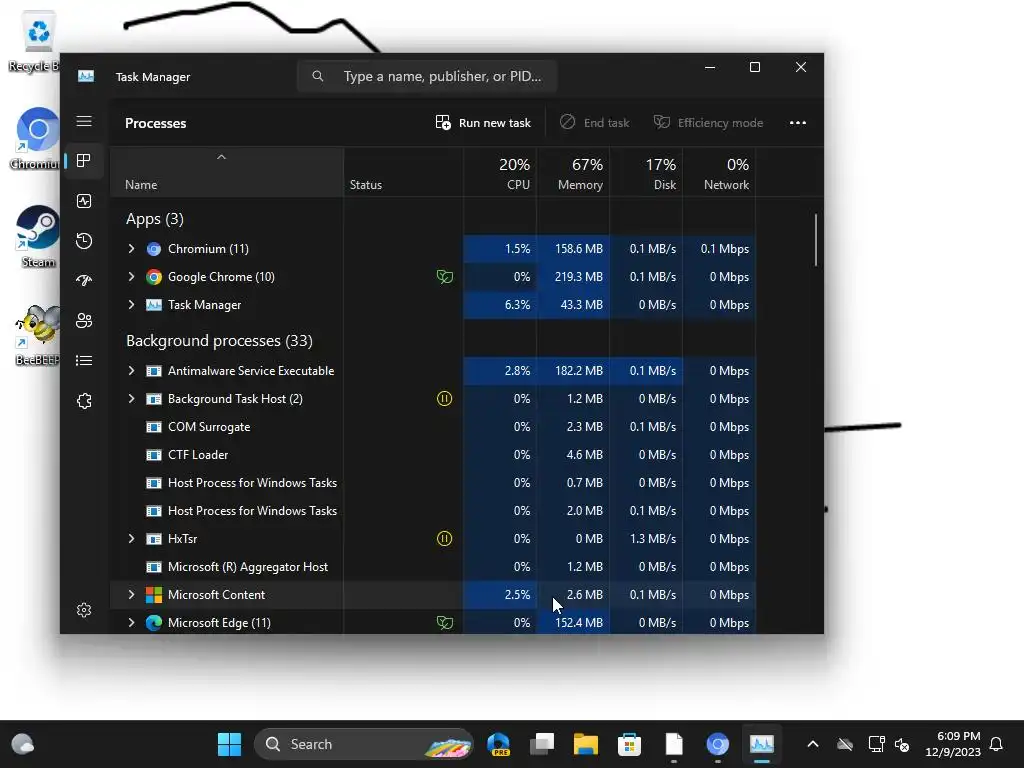The width and height of the screenshot is (1024, 768).
Task: Select Microsoft (R) Aggregator Host process
Action: (x=432, y=567)
